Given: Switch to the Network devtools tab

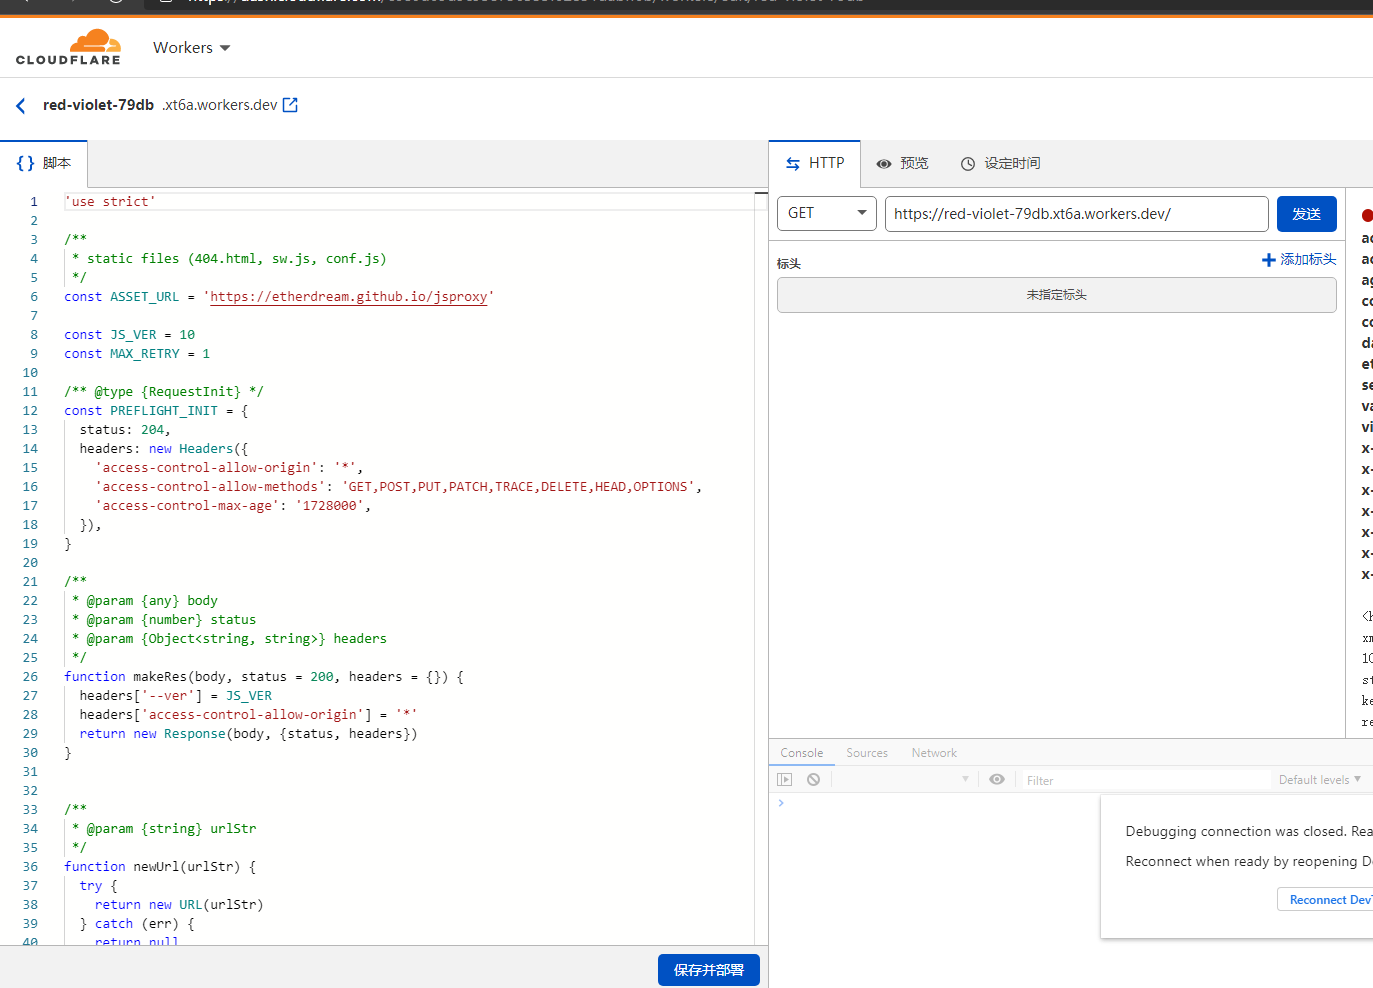Looking at the screenshot, I should tap(934, 753).
